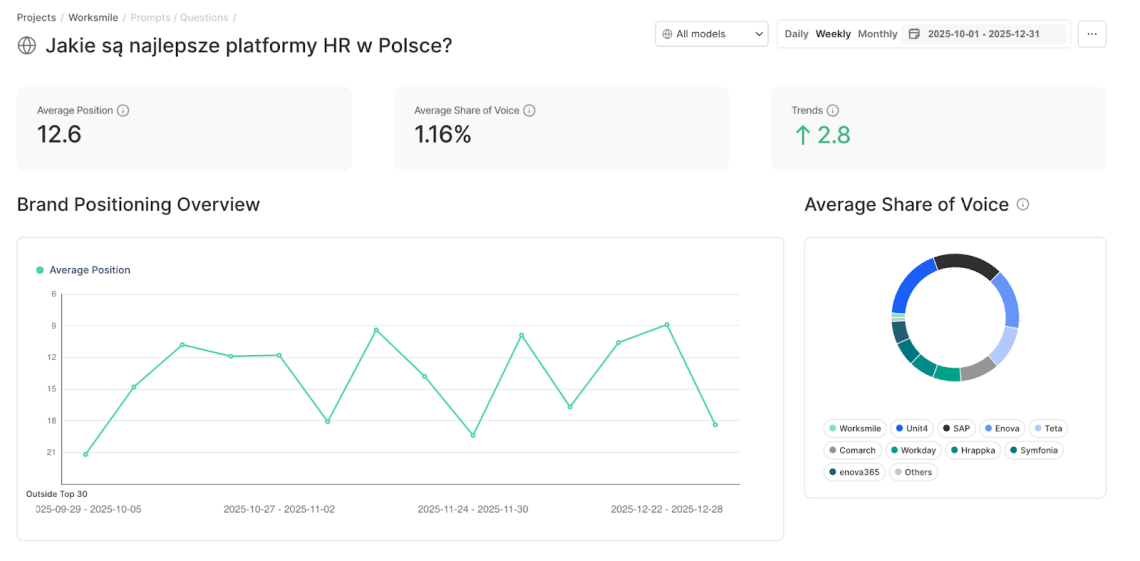This screenshot has width=1140, height=561.
Task: Toggle the Worksmile legend chip
Action: click(x=855, y=428)
